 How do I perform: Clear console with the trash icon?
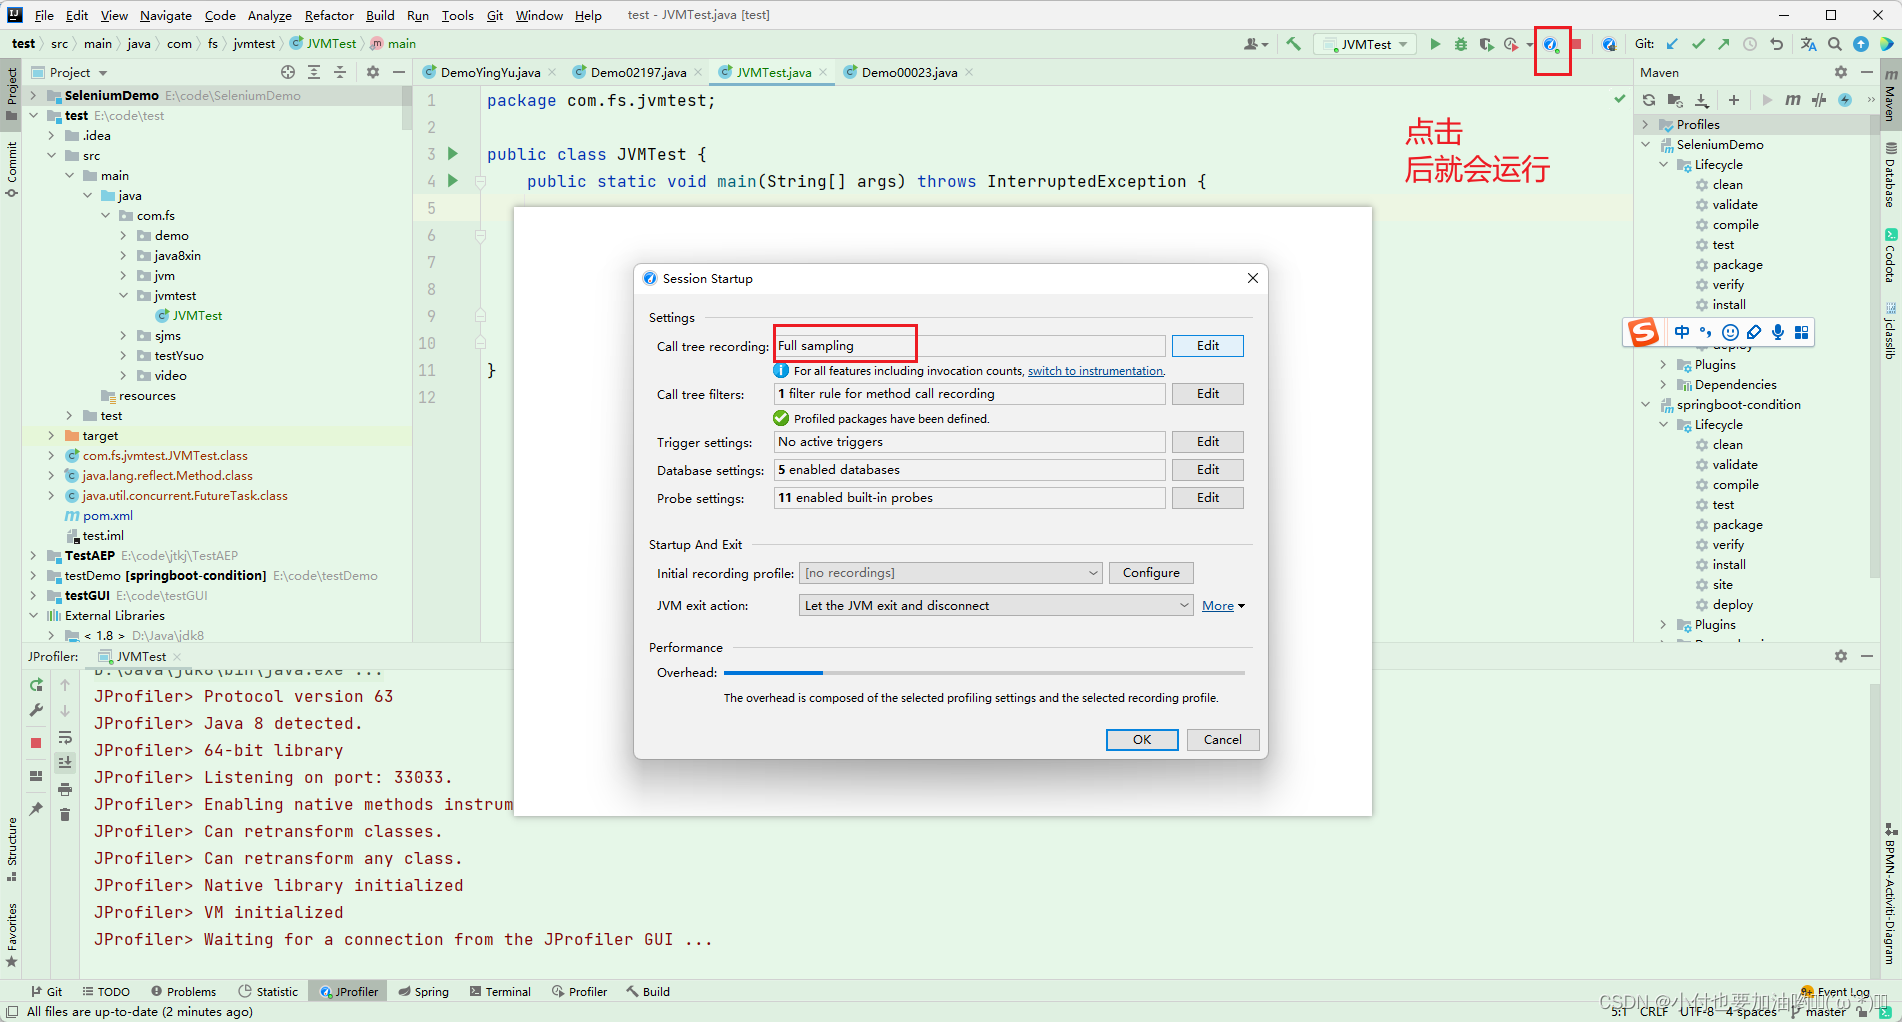click(65, 815)
